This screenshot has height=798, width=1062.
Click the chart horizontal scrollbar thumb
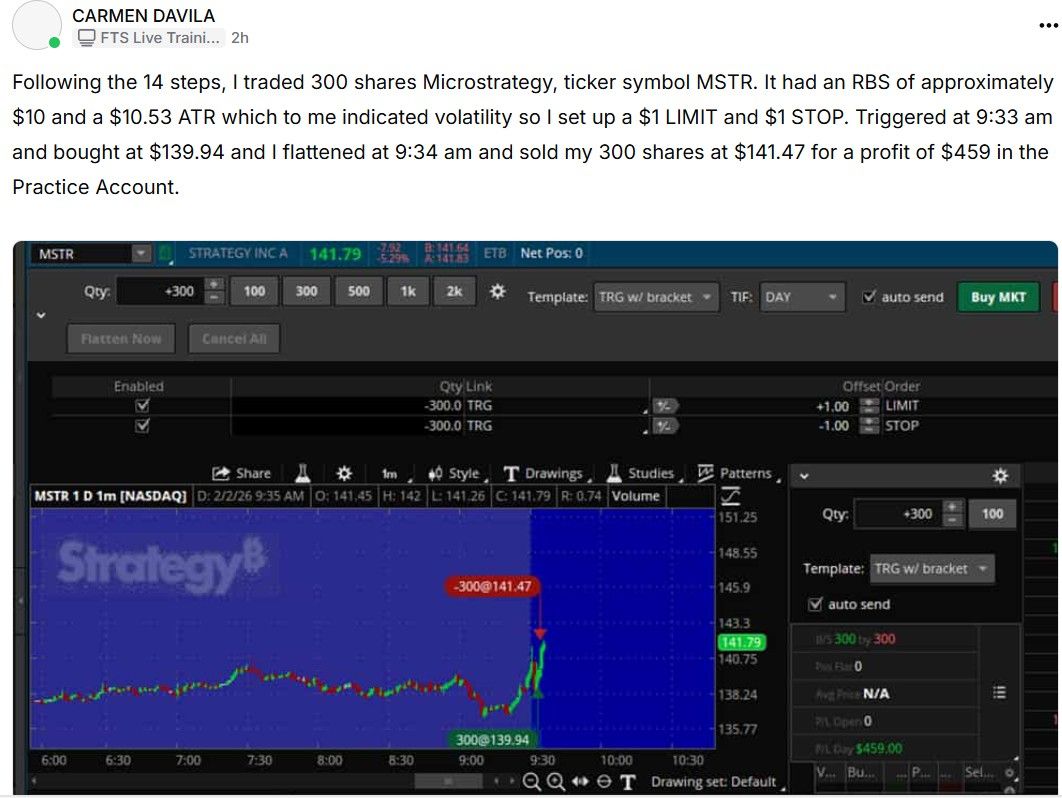(448, 782)
